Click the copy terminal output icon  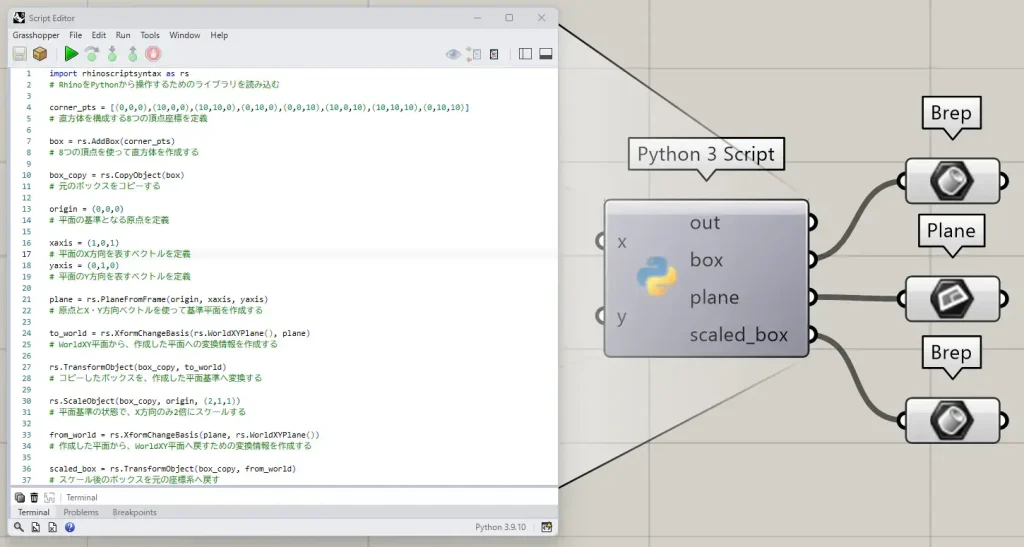(20, 497)
